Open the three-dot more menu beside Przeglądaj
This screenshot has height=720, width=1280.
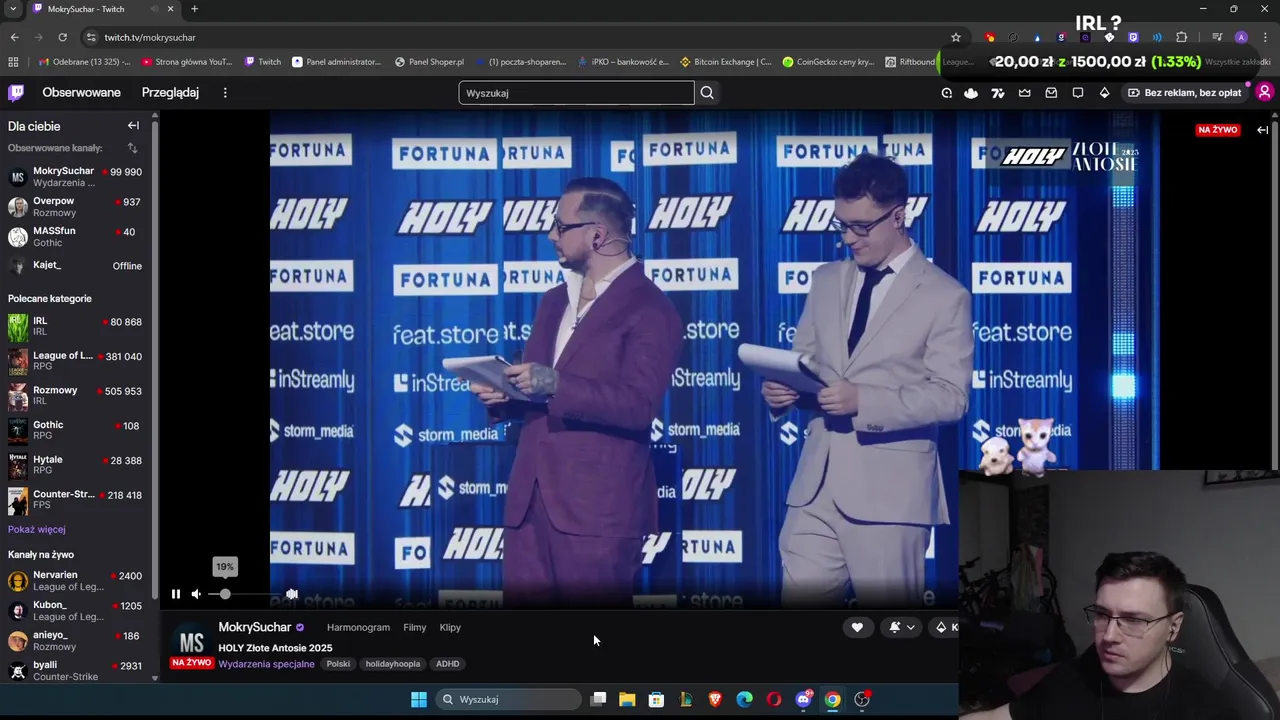225,92
